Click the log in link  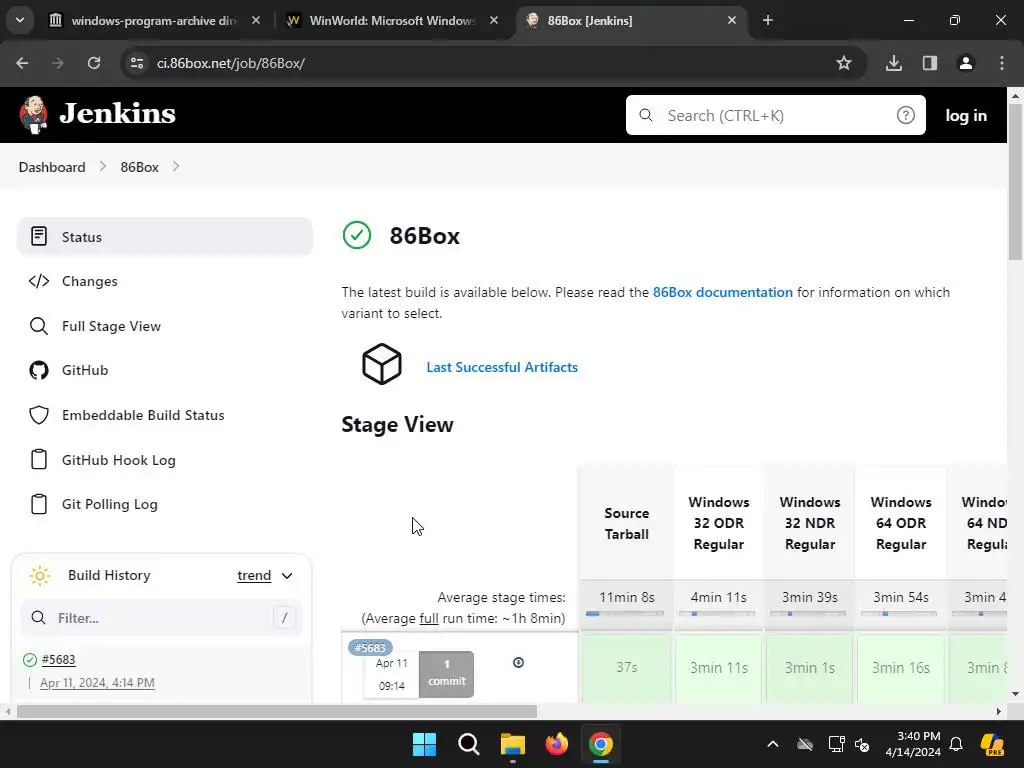coord(966,116)
